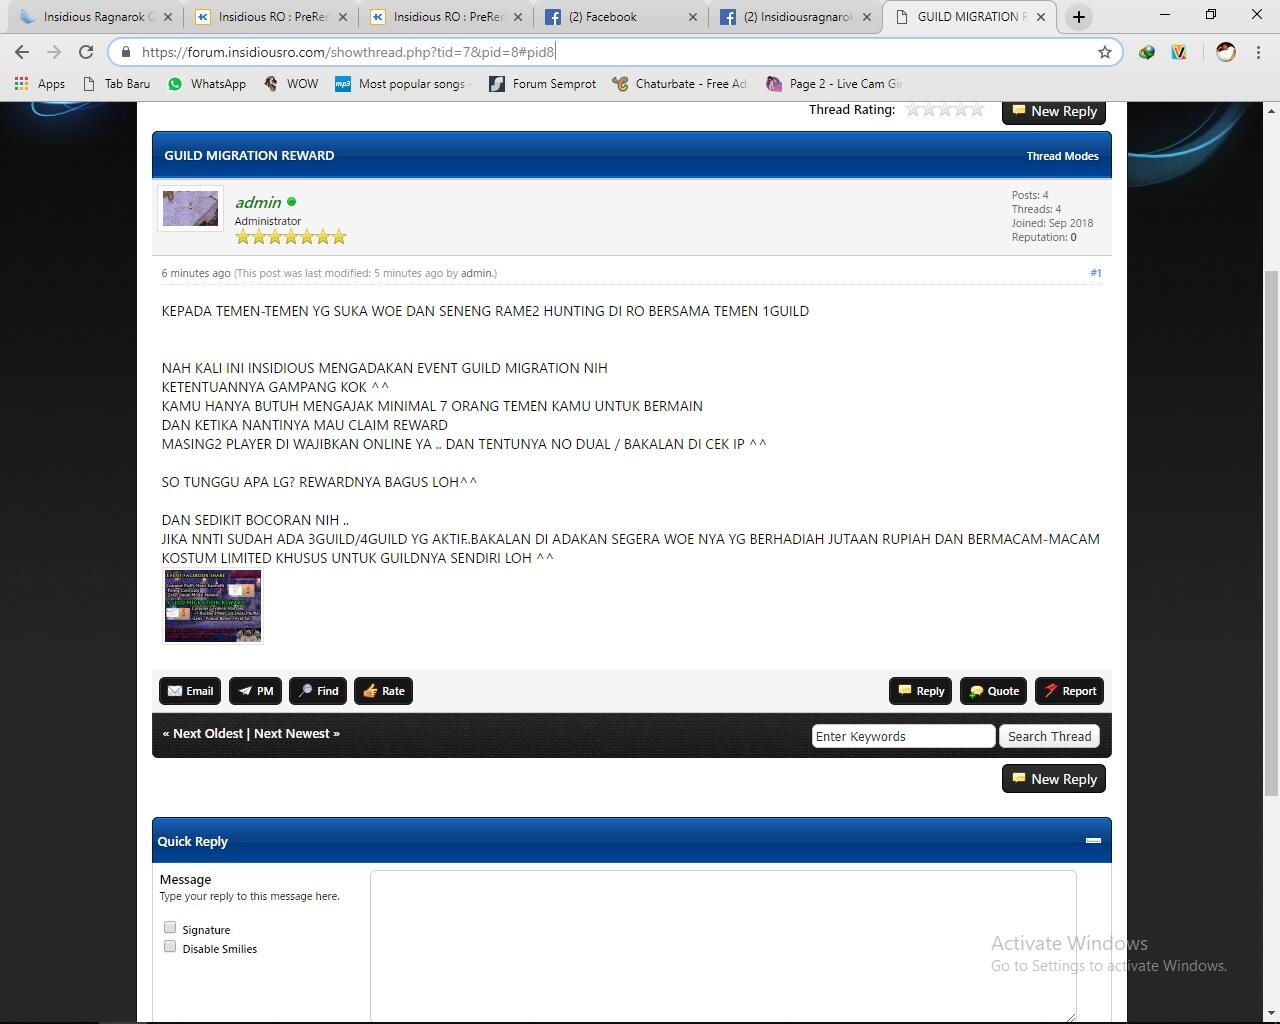This screenshot has width=1280, height=1024.
Task: Open Chrome profile avatar
Action: point(1225,52)
